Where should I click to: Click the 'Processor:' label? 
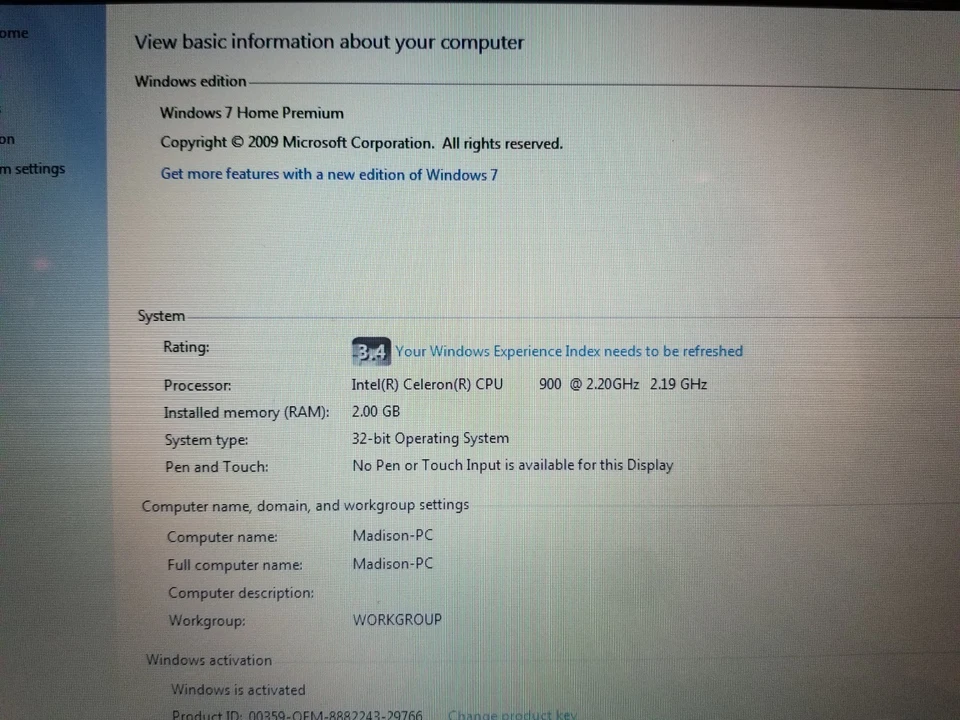[x=197, y=385]
